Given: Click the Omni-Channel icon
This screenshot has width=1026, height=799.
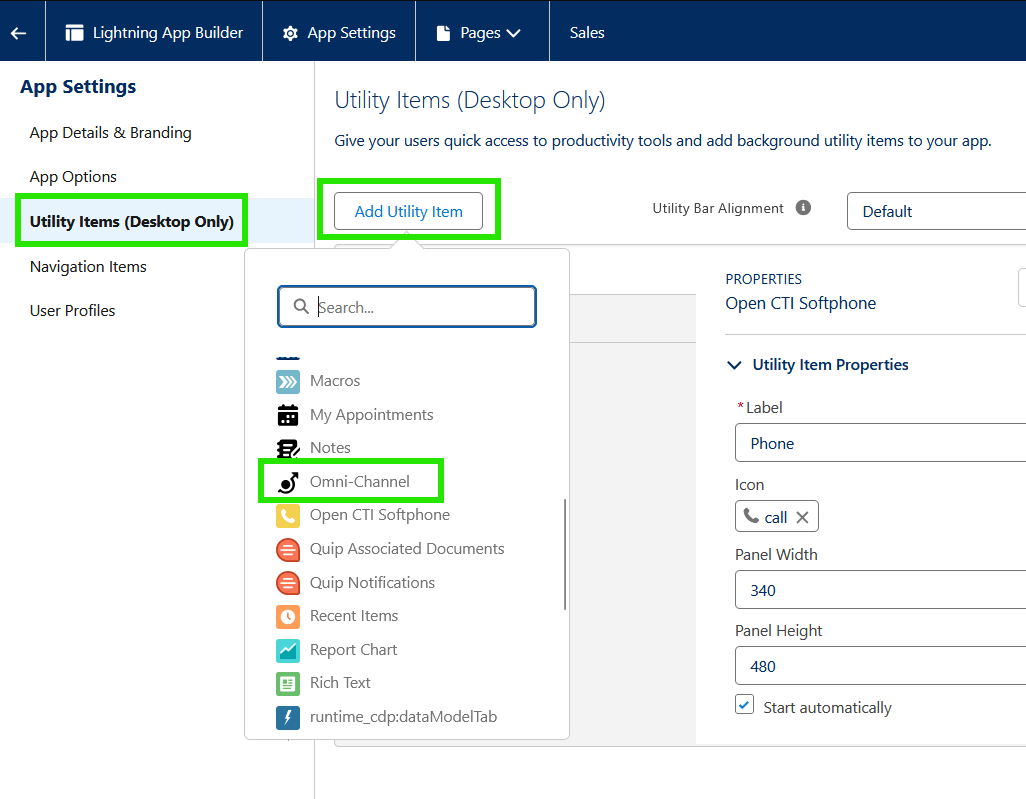Looking at the screenshot, I should tap(288, 482).
